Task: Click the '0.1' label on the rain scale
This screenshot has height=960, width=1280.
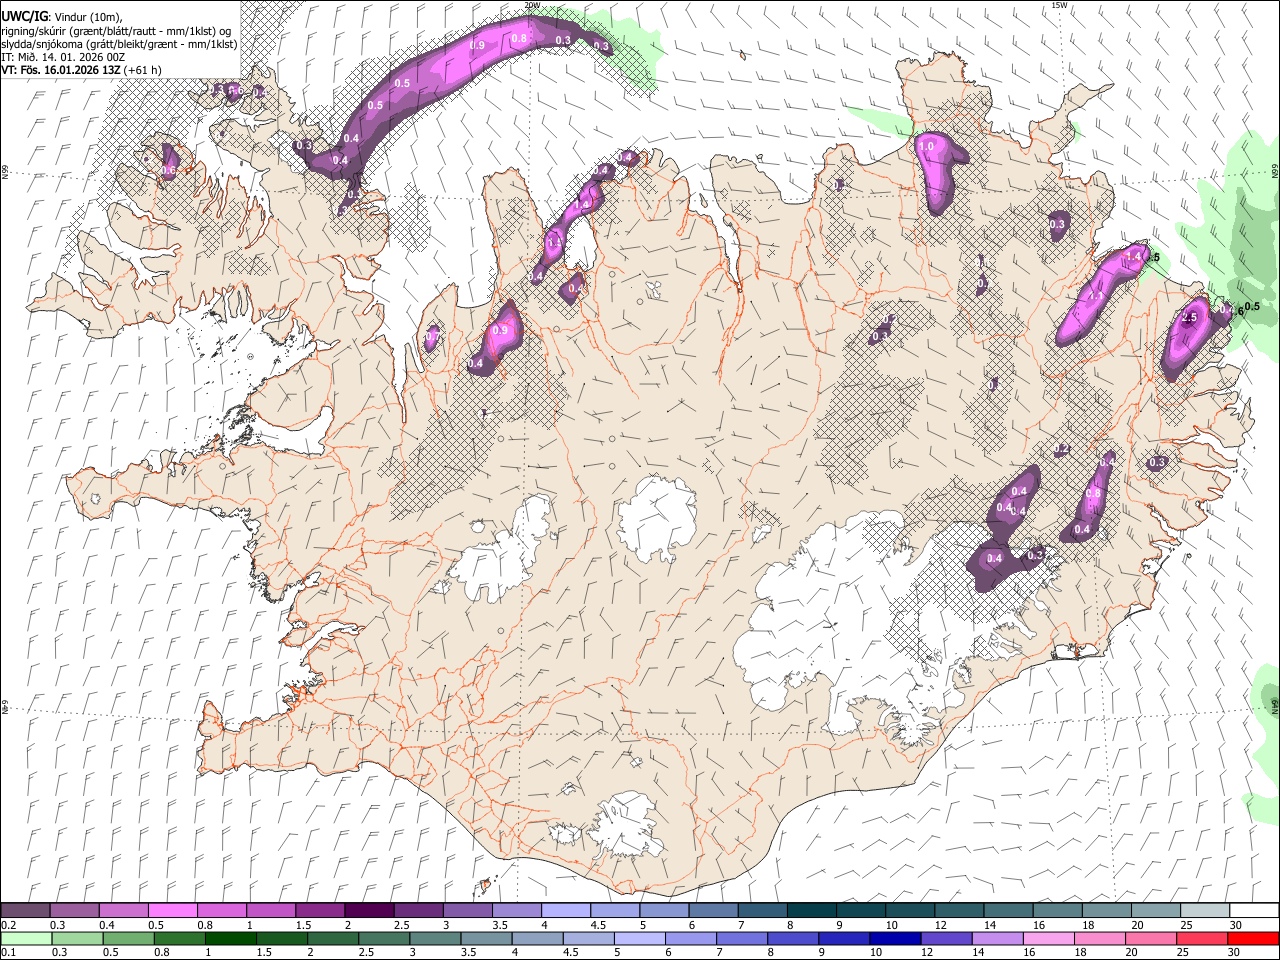Action: [x=7, y=953]
